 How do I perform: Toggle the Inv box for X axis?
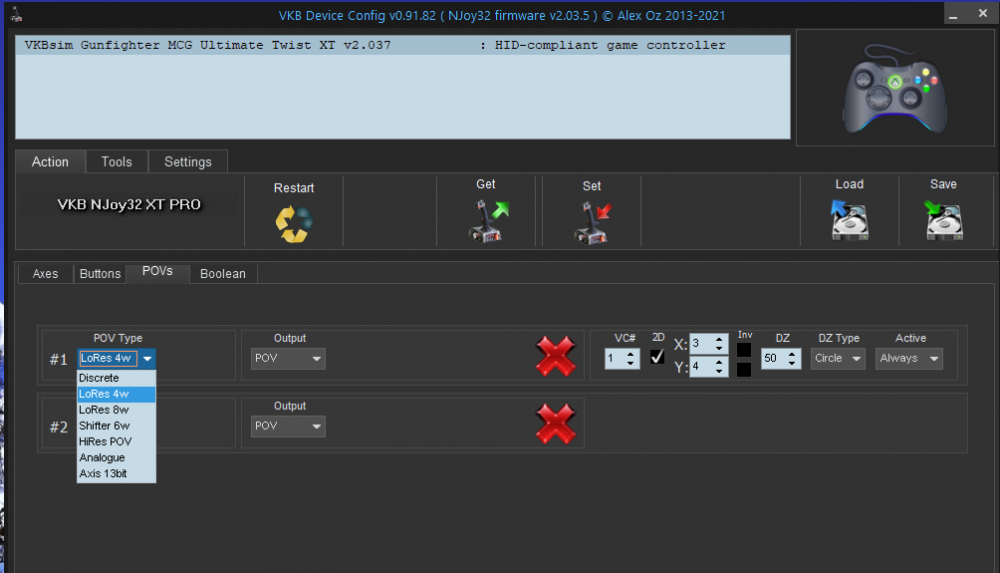744,350
